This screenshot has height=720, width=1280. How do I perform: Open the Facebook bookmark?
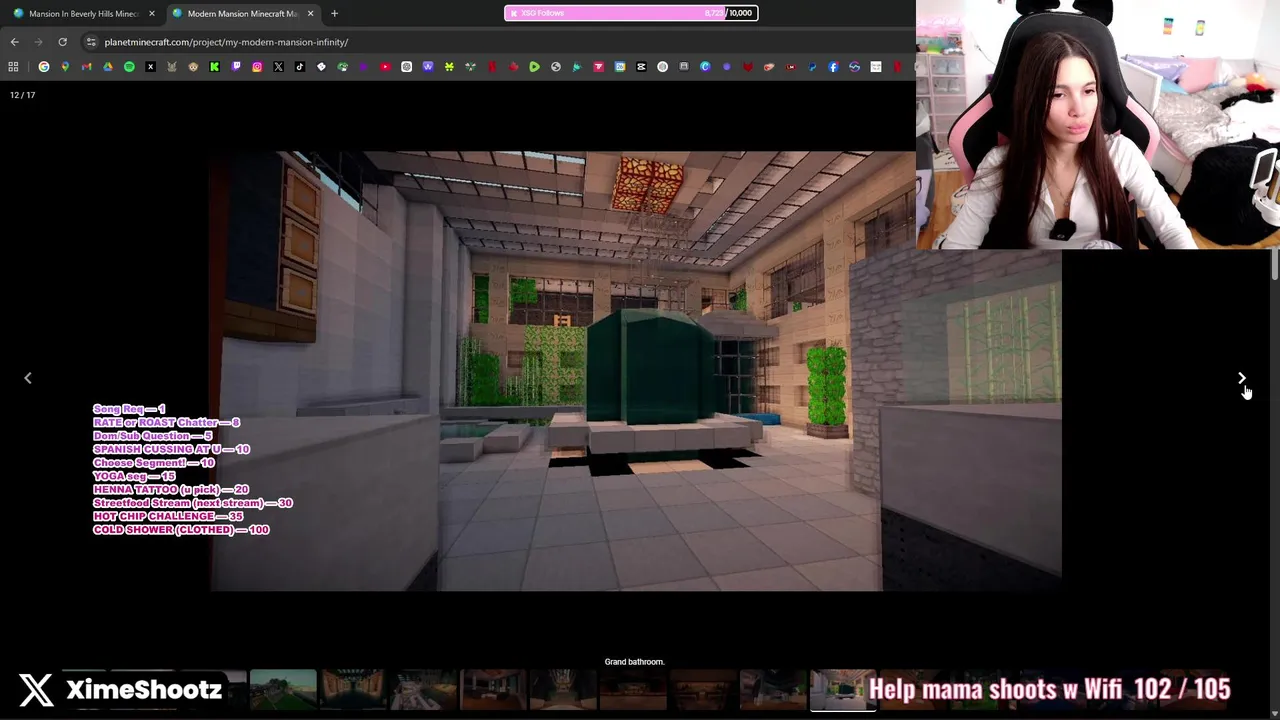tap(833, 67)
